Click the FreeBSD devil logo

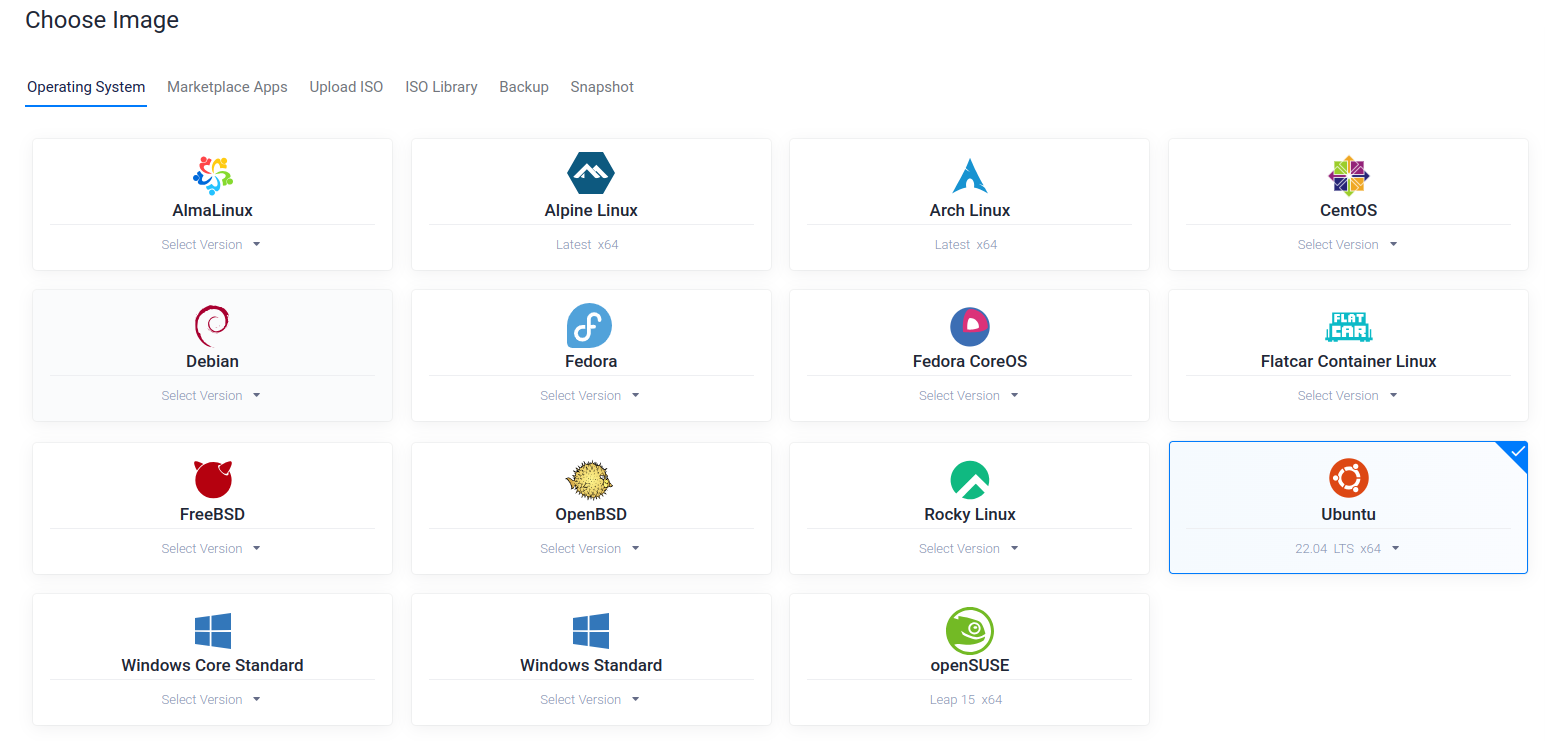tap(213, 479)
